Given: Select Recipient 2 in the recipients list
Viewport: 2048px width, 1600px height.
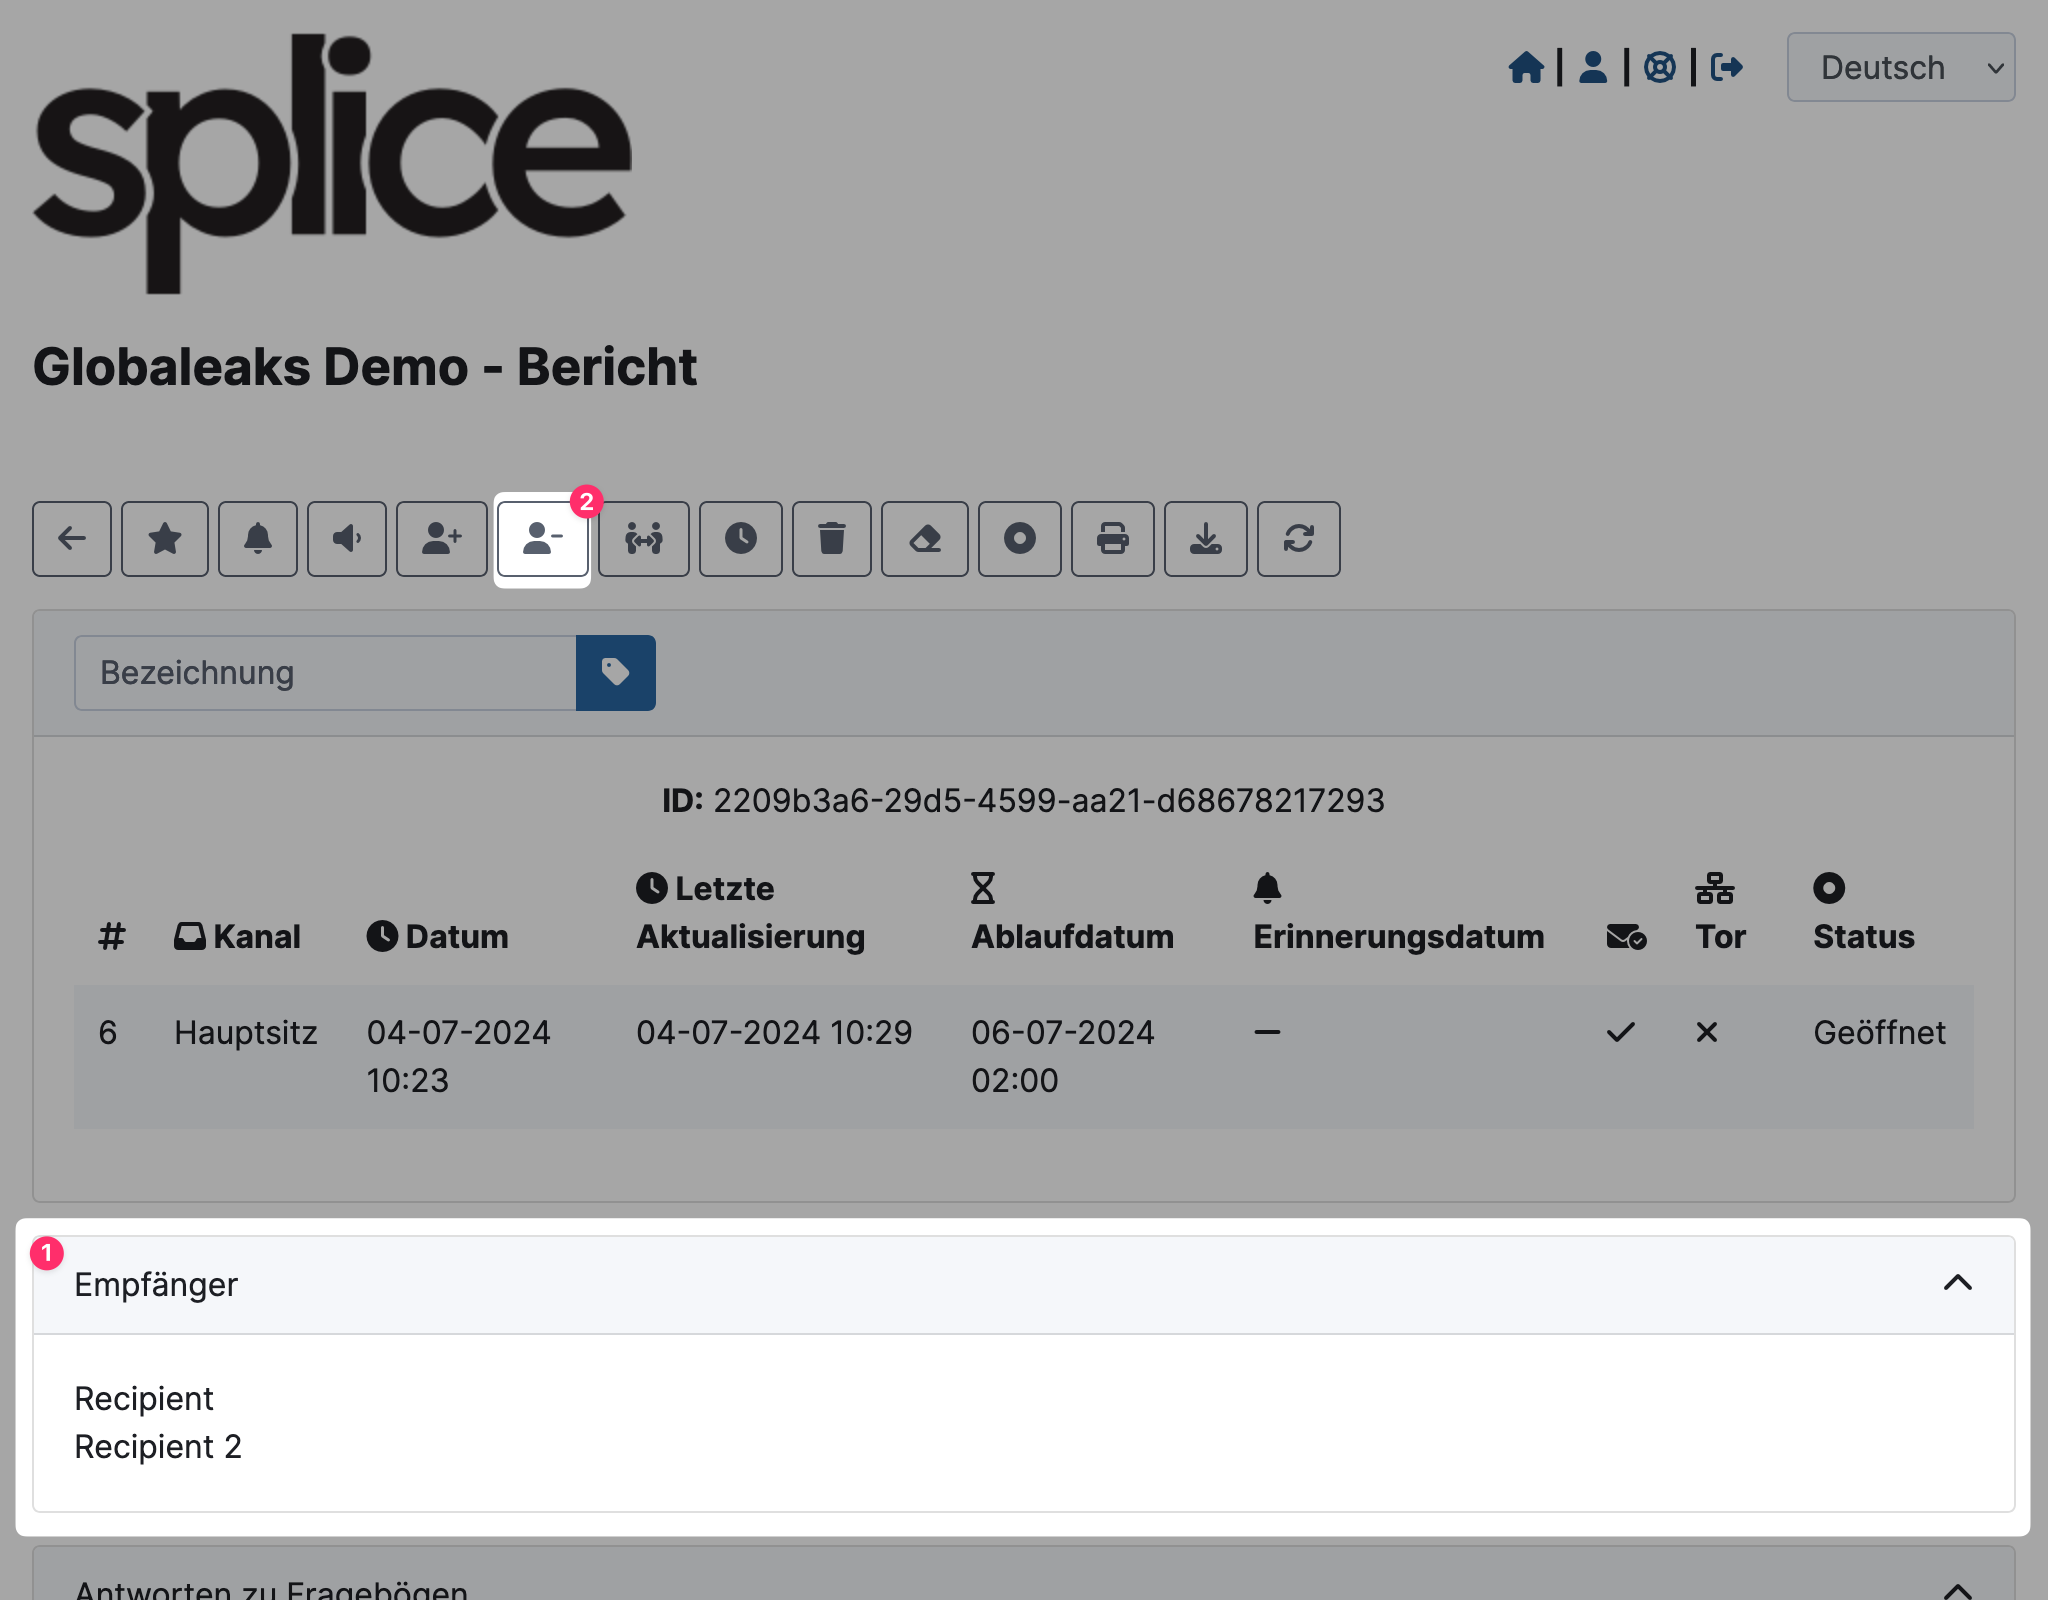Looking at the screenshot, I should tap(160, 1445).
